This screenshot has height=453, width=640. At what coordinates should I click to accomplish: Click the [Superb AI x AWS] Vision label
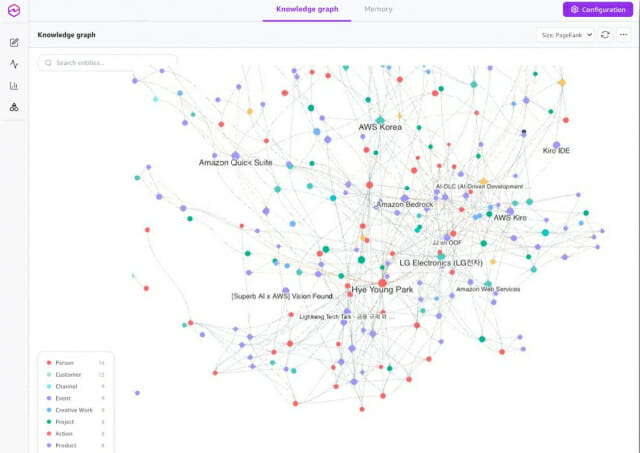point(284,296)
